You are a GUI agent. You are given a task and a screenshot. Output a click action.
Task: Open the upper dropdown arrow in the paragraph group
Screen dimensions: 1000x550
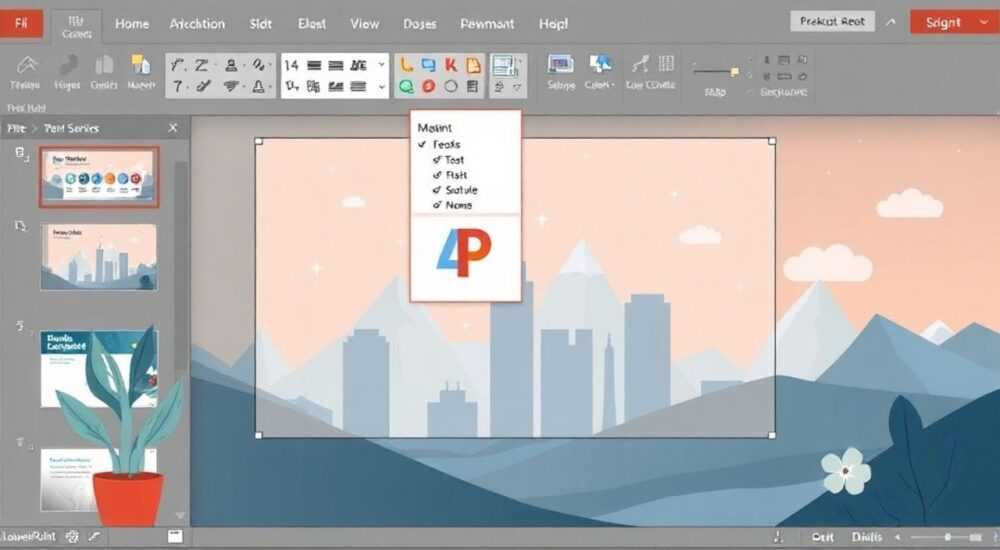pos(381,64)
